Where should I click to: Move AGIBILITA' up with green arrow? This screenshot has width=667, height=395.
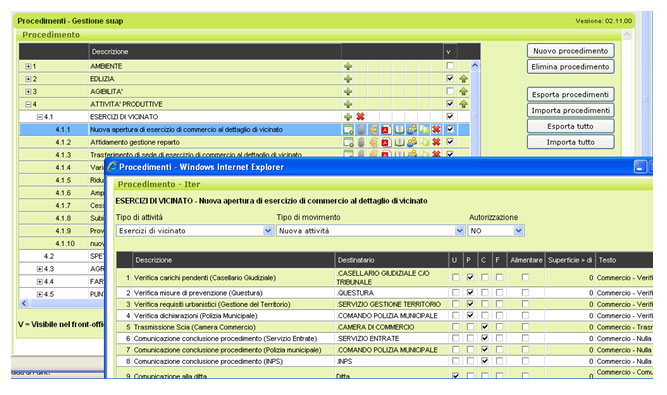(463, 91)
